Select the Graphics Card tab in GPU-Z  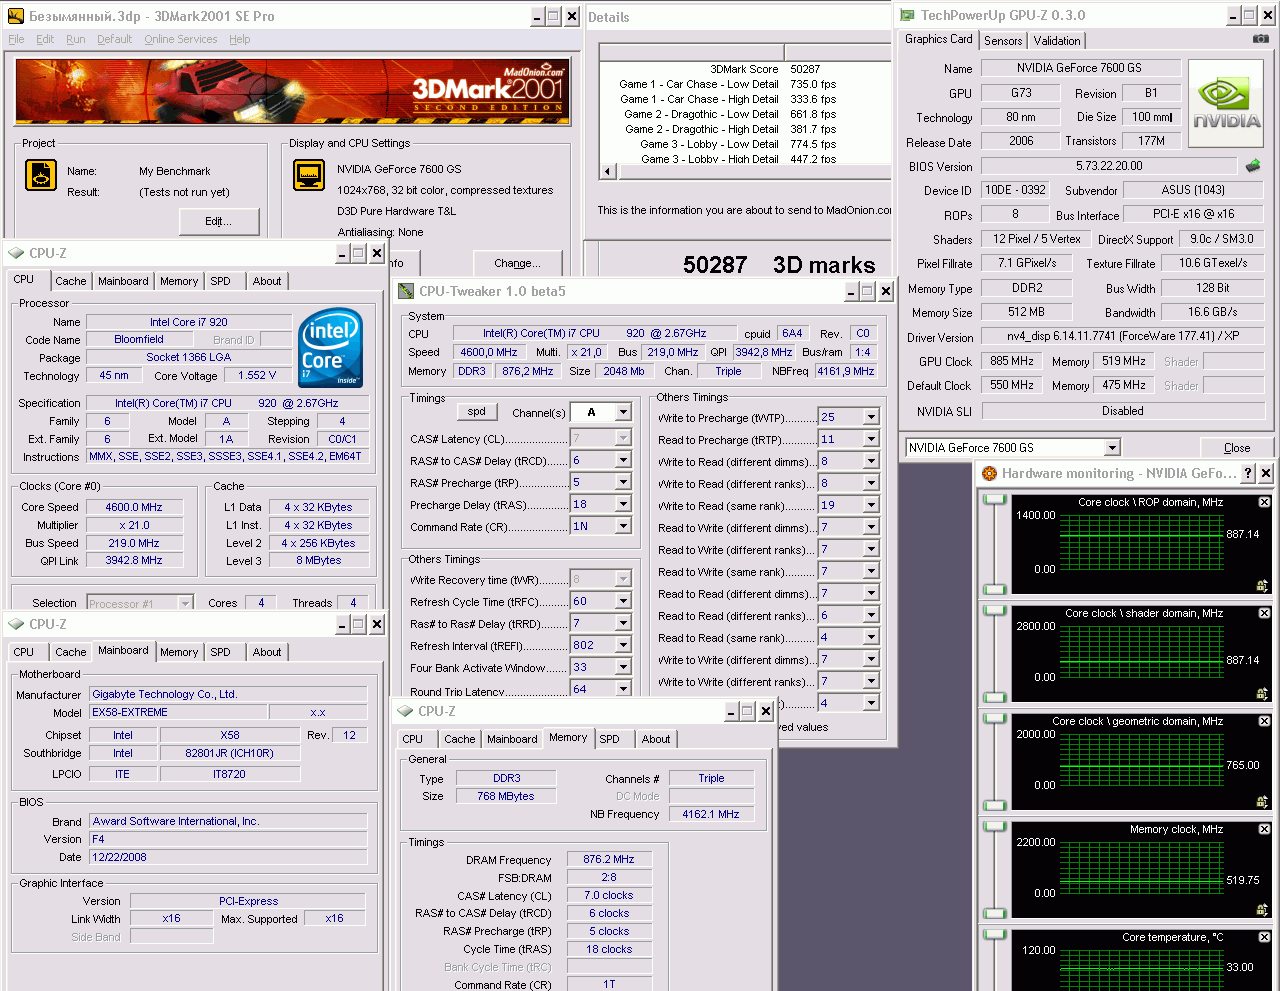point(938,39)
